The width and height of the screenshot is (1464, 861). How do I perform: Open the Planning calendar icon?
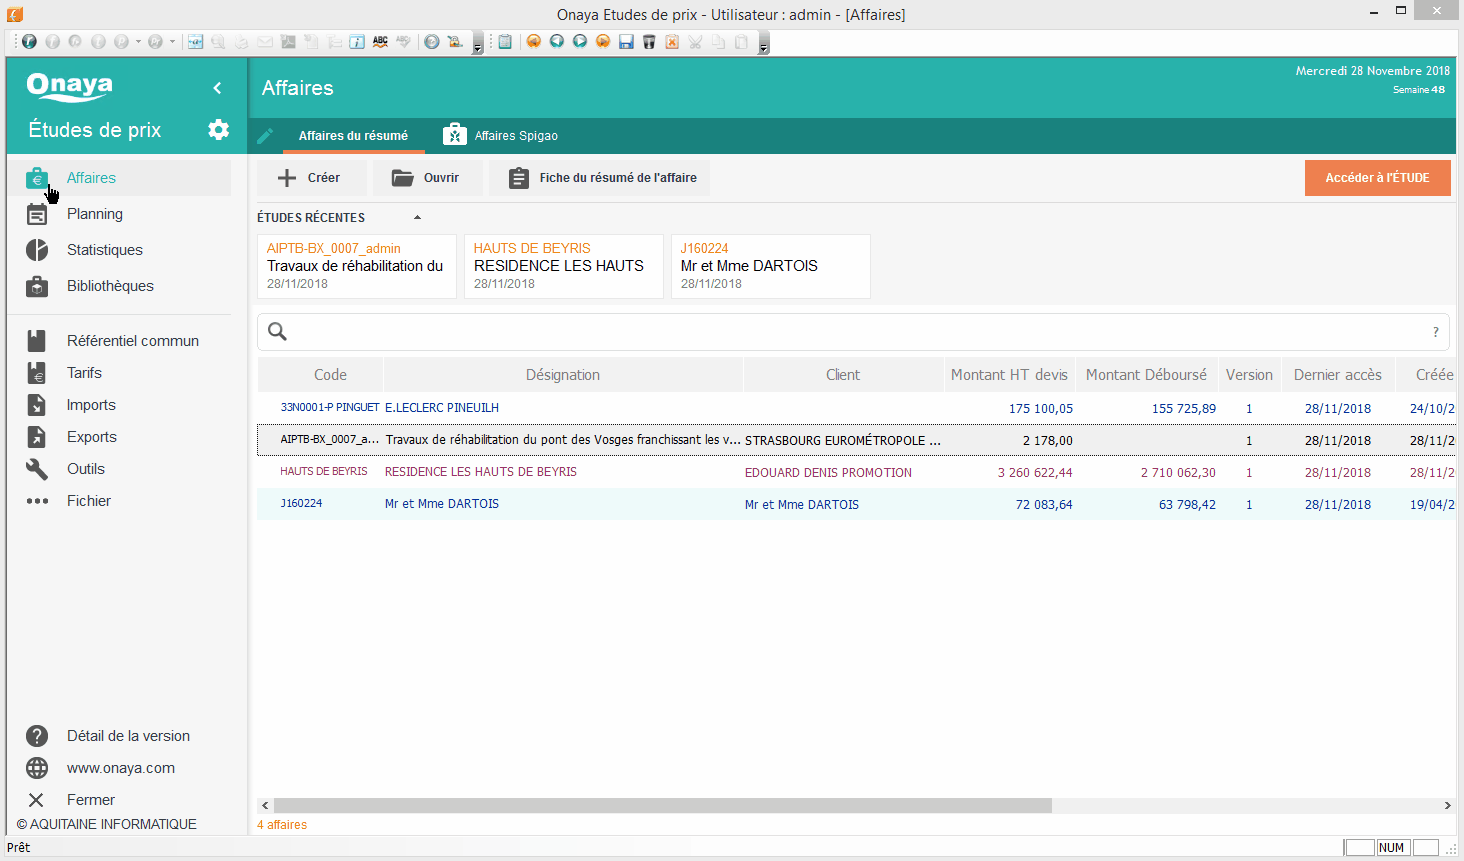[x=37, y=214]
